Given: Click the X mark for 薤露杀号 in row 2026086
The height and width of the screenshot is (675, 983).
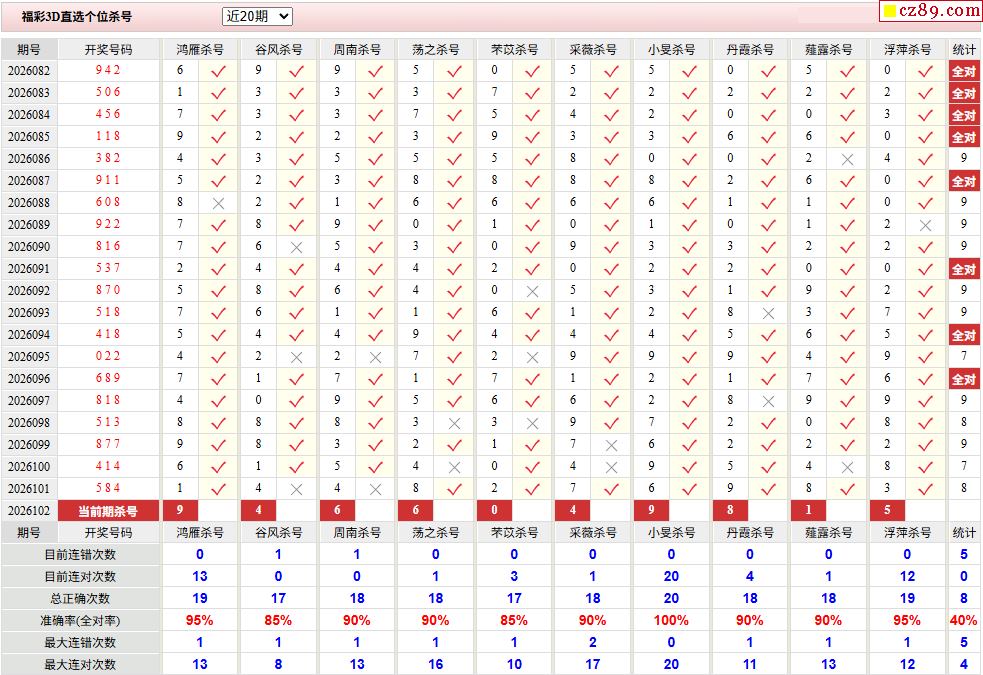Looking at the screenshot, I should [847, 159].
